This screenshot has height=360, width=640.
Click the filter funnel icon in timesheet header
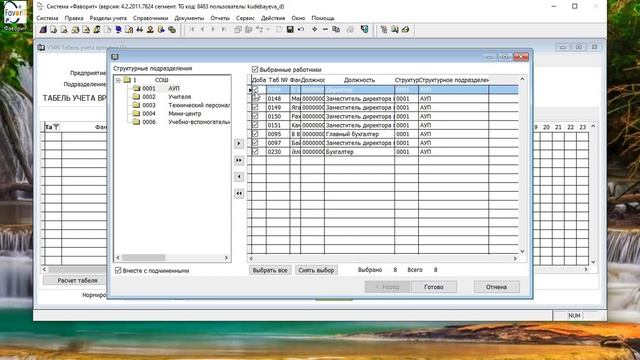point(56,127)
